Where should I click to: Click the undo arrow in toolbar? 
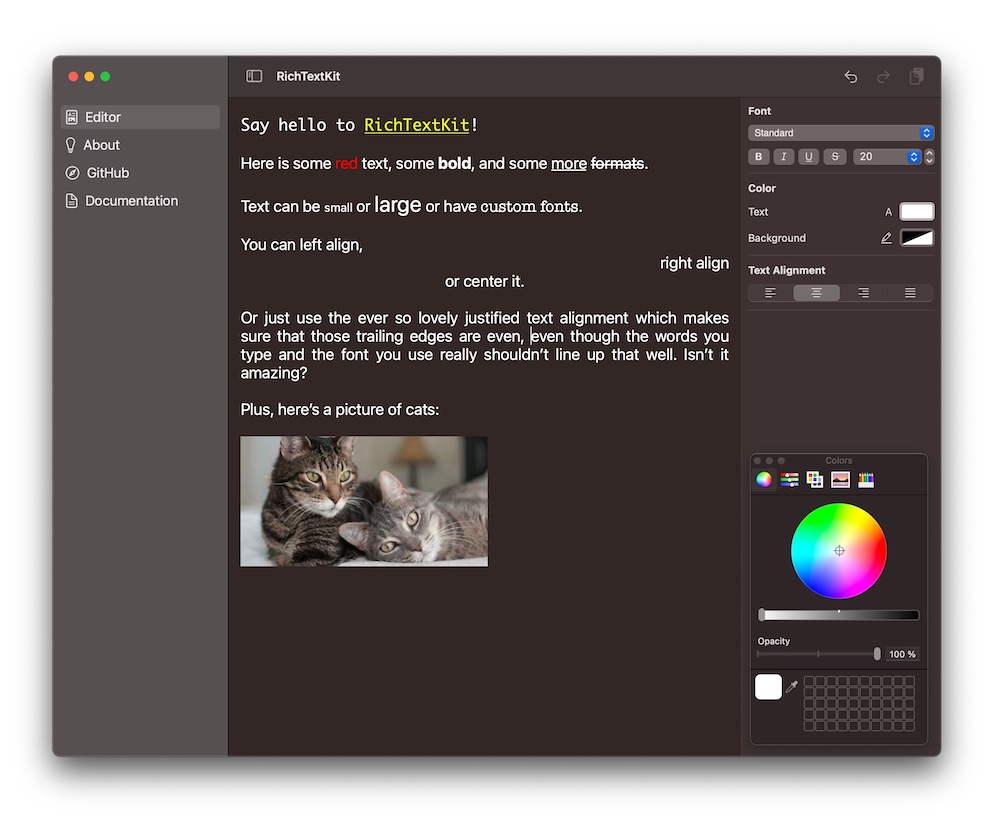point(851,77)
